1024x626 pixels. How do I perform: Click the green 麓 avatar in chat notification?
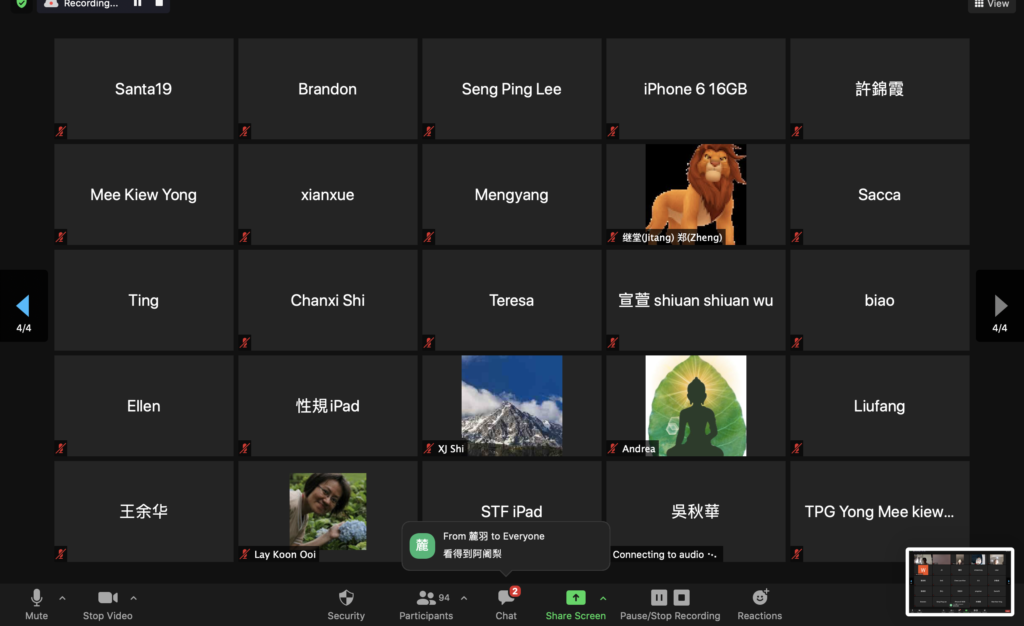point(422,546)
